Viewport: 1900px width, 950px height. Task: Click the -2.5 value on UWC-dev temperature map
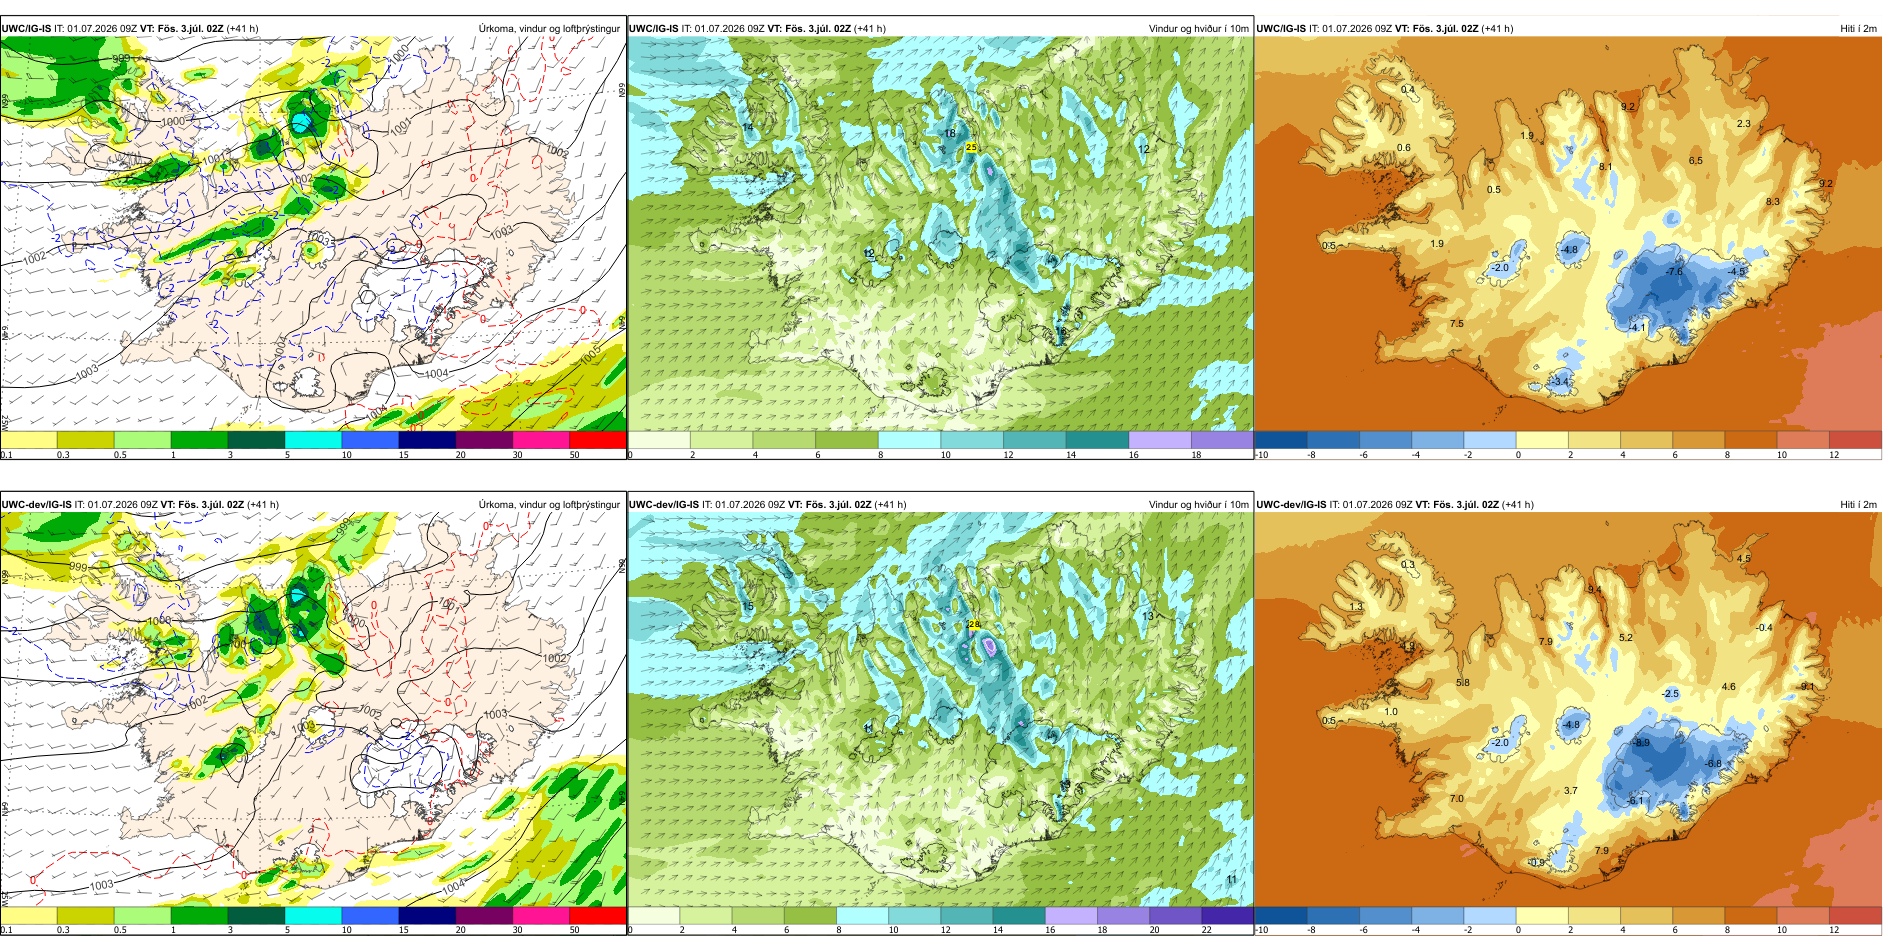(1671, 693)
